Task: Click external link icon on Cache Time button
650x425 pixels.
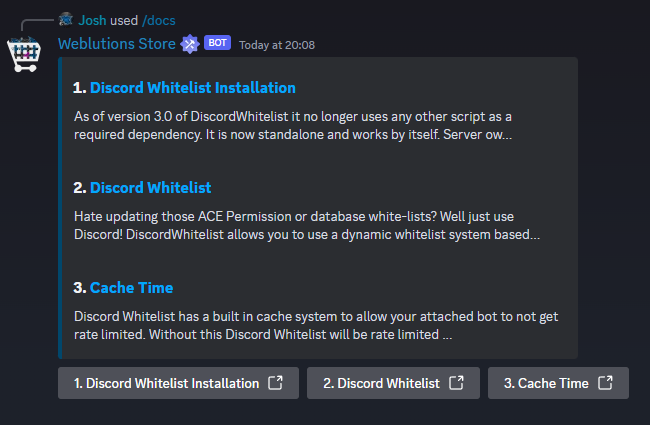Action: [x=605, y=383]
